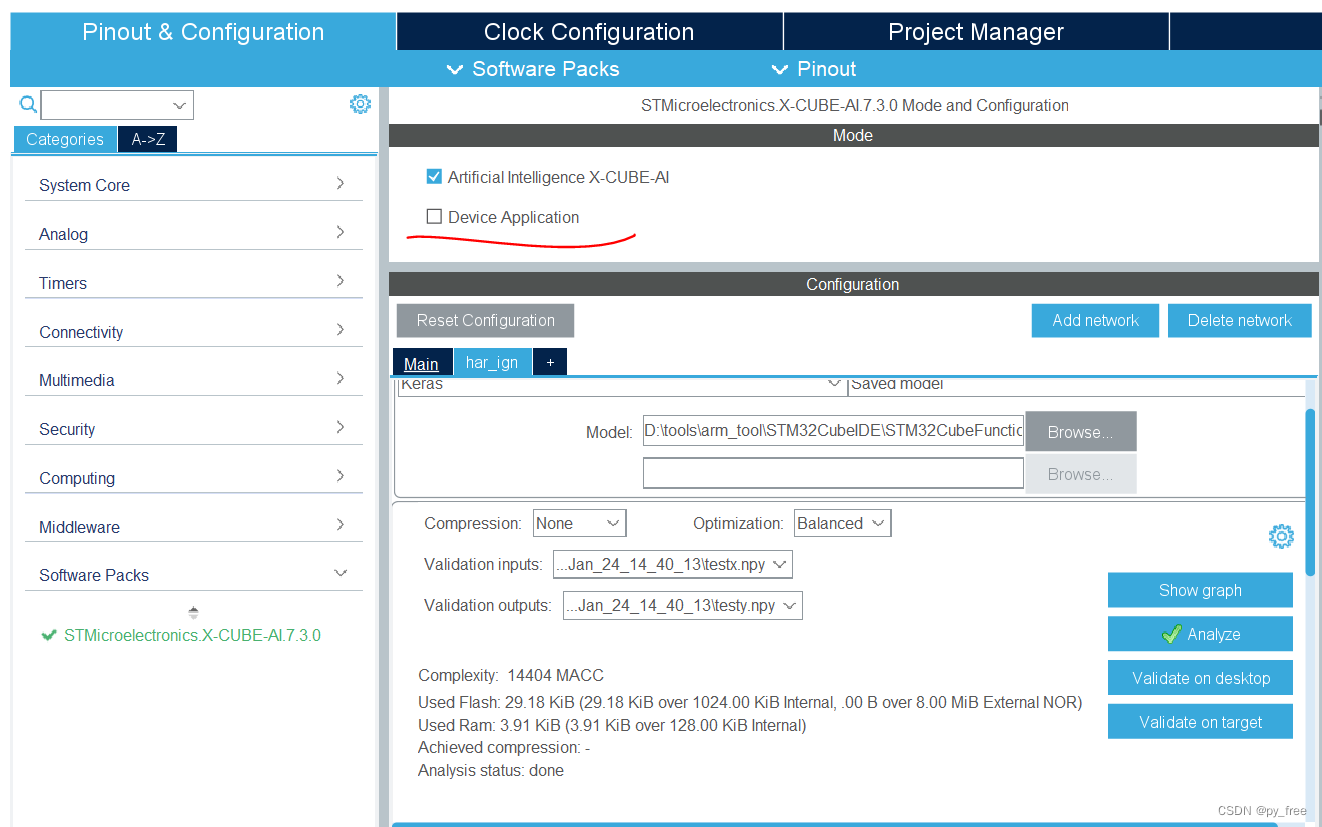Image resolution: width=1322 pixels, height=827 pixels.
Task: Click the Complexity 14404 MACC text
Action: tap(511, 676)
